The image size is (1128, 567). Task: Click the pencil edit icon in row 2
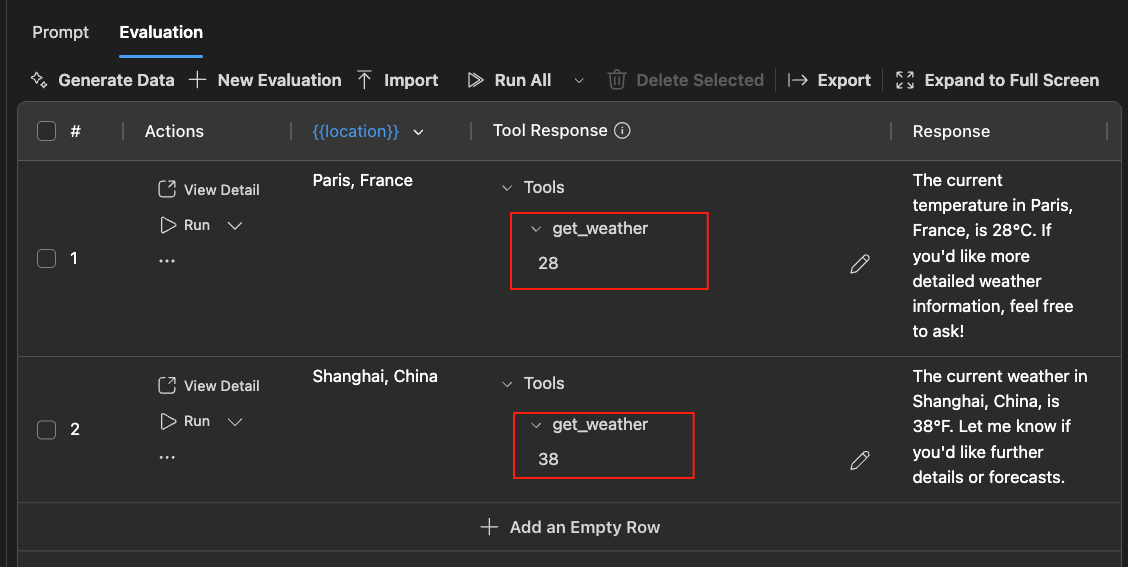pos(859,460)
